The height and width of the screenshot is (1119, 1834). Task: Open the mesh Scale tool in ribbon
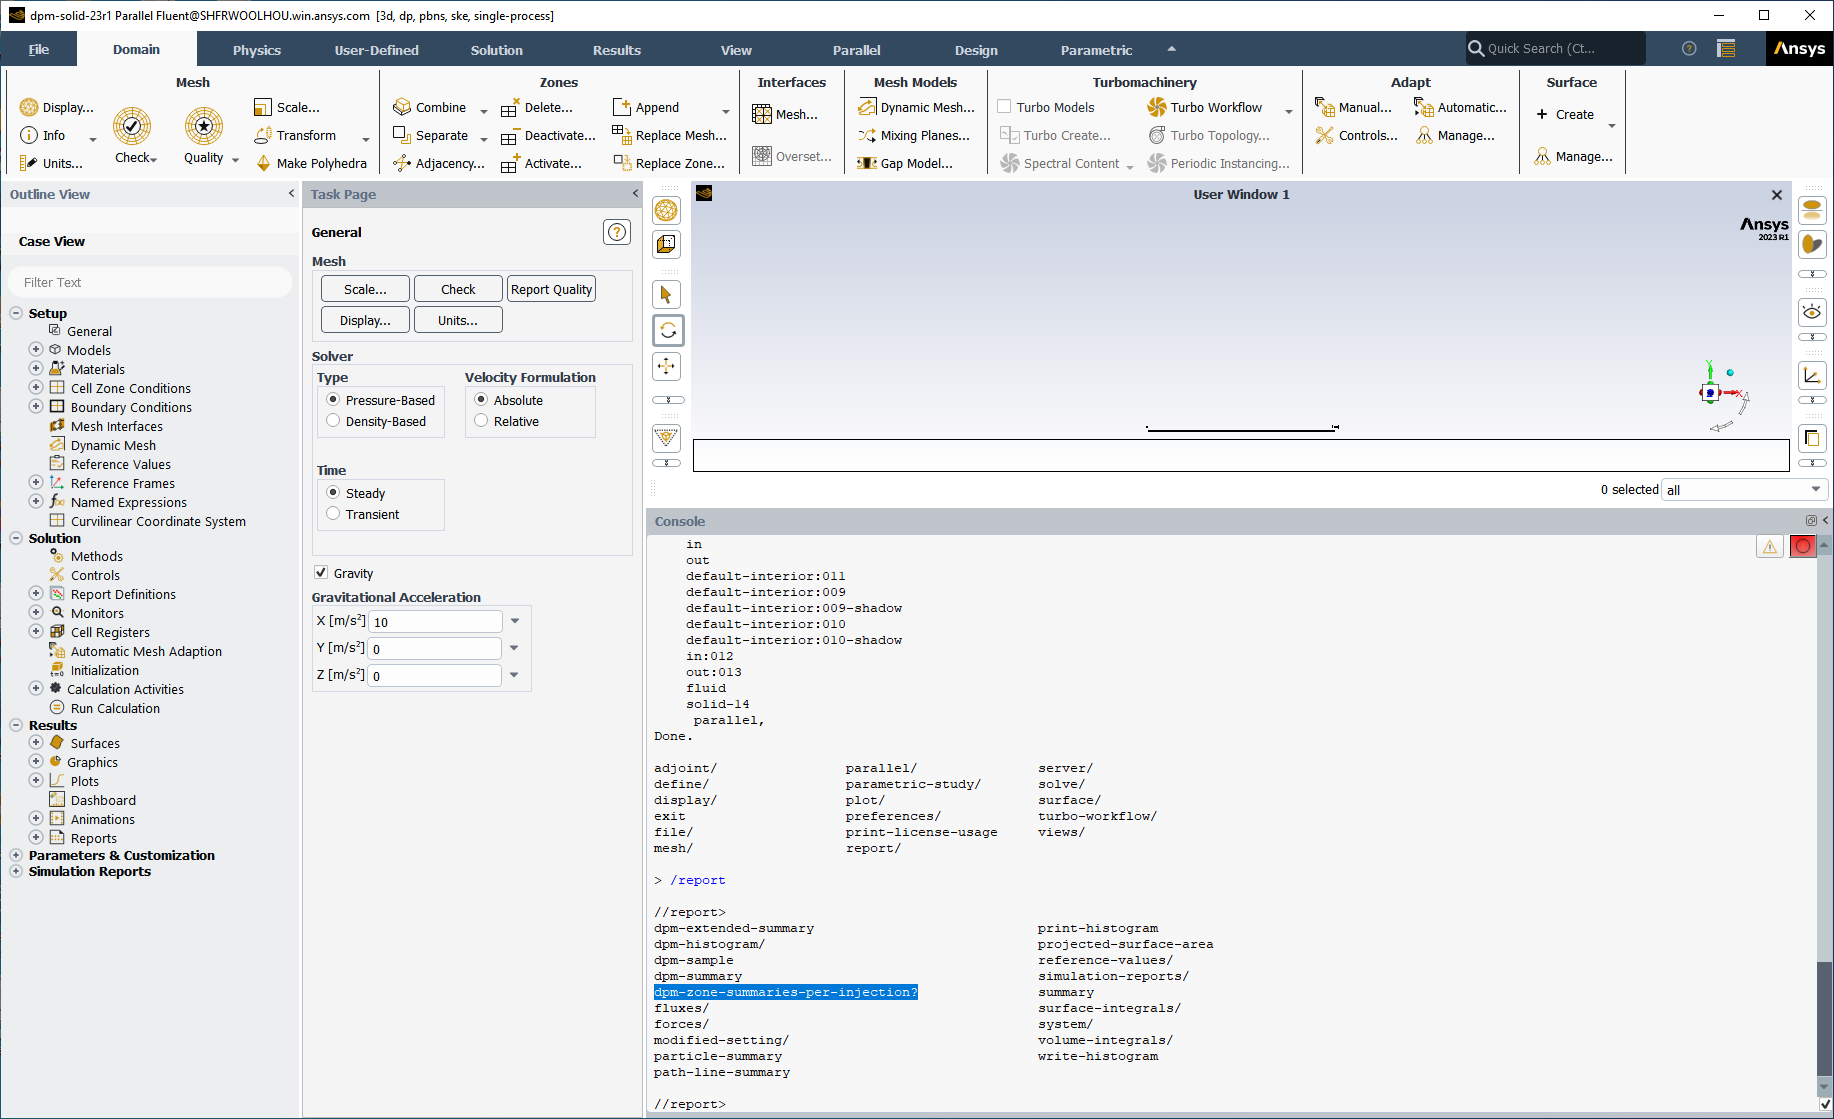[x=287, y=107]
